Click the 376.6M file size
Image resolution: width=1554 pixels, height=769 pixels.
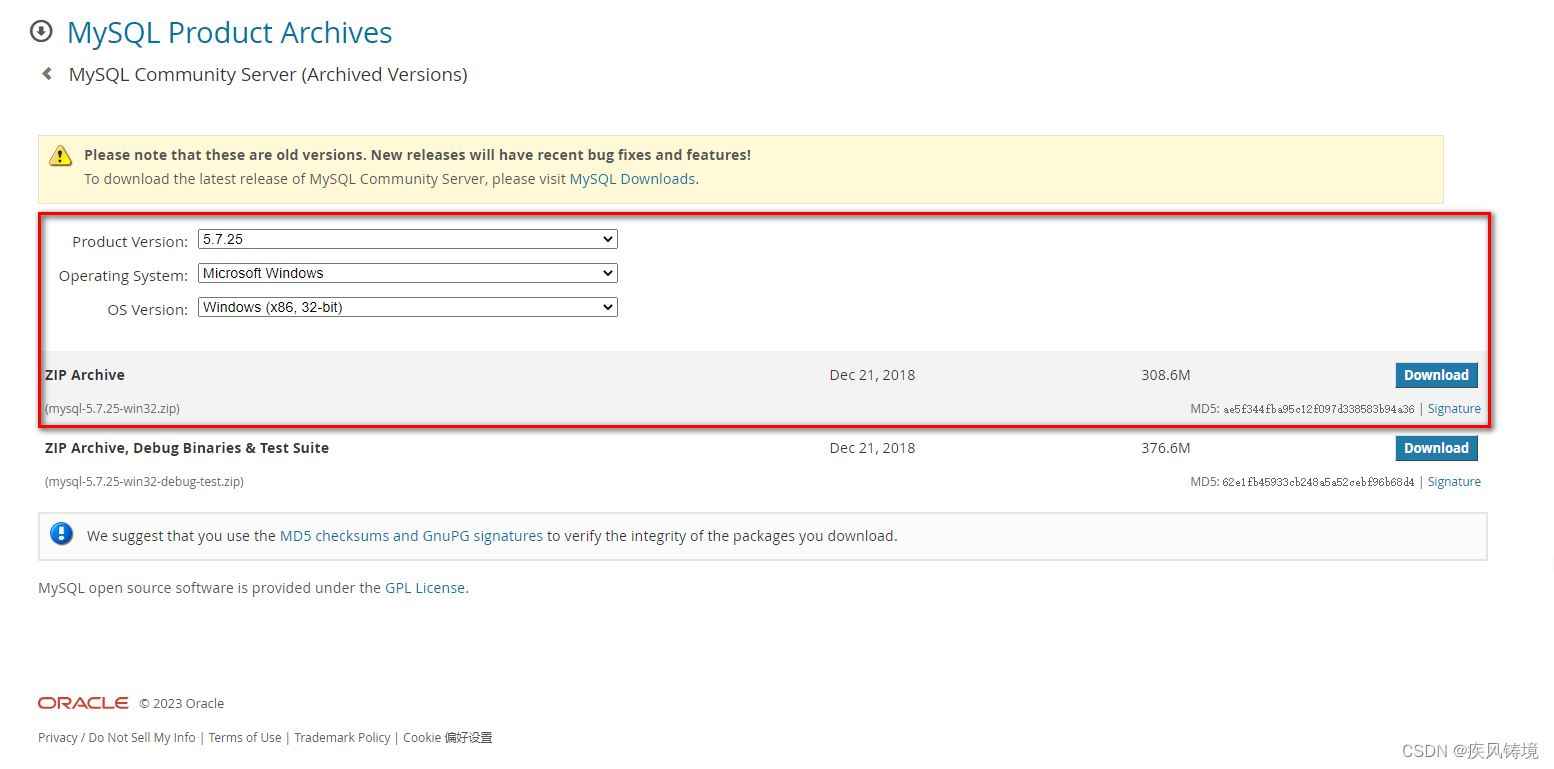pos(1166,448)
